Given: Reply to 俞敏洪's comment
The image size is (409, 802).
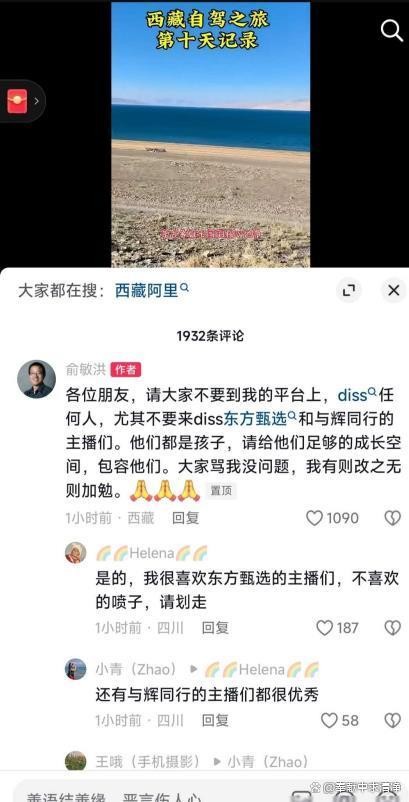Looking at the screenshot, I should point(185,518).
